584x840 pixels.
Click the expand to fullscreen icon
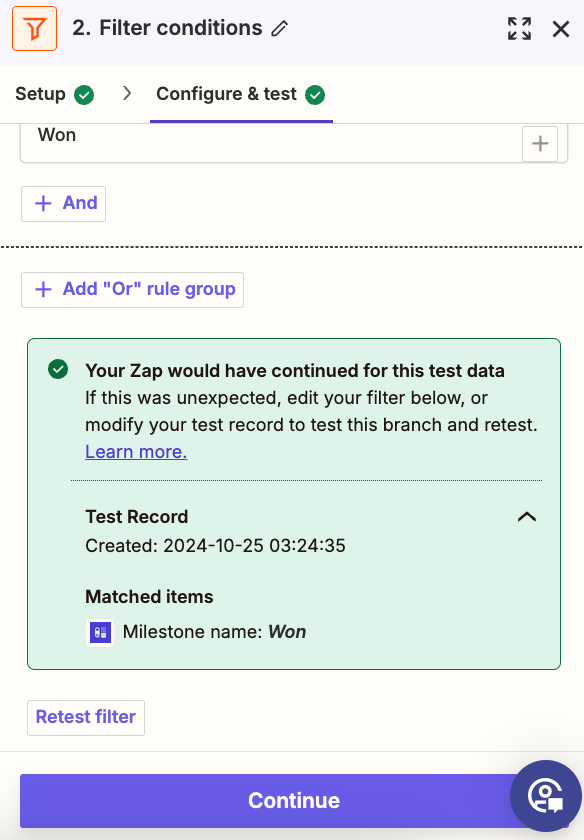pyautogui.click(x=519, y=29)
